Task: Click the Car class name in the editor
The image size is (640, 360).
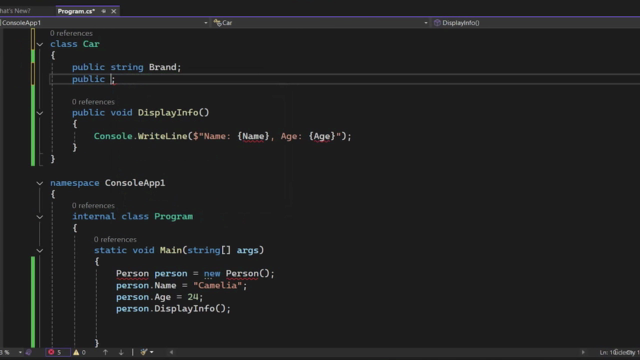Action: click(x=91, y=44)
